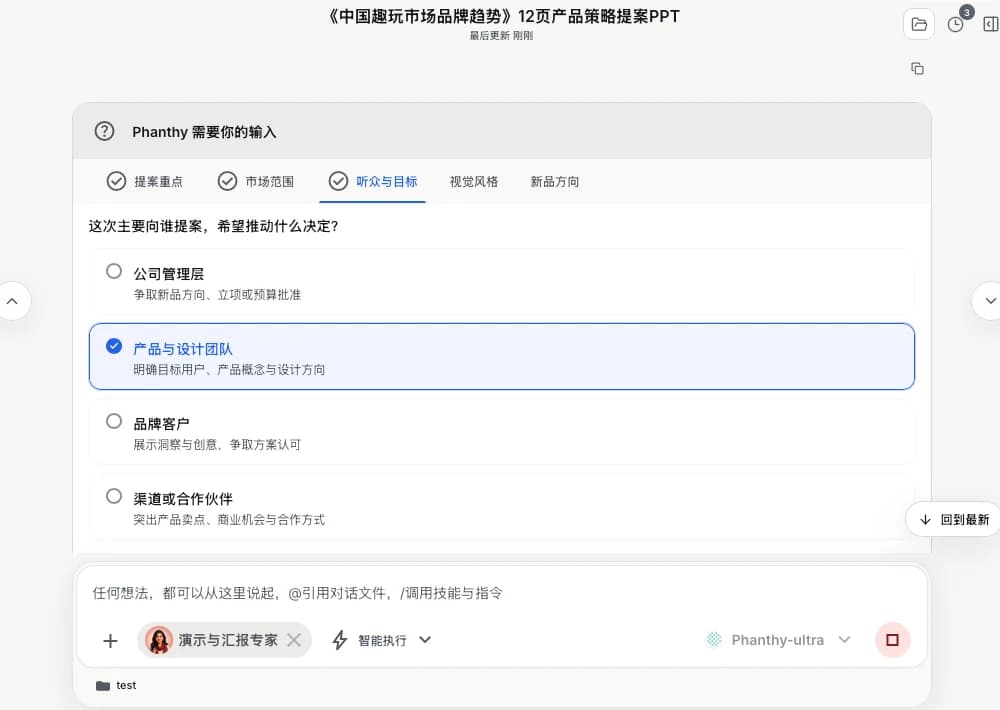
Task: Select the 公司管理层 radio option
Action: coord(114,271)
